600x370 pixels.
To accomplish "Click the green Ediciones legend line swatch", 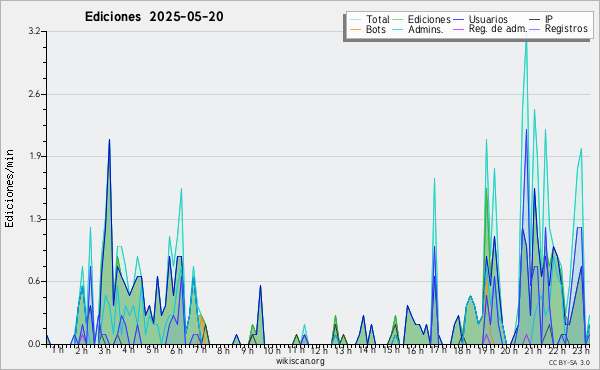I will pyautogui.click(x=398, y=19).
